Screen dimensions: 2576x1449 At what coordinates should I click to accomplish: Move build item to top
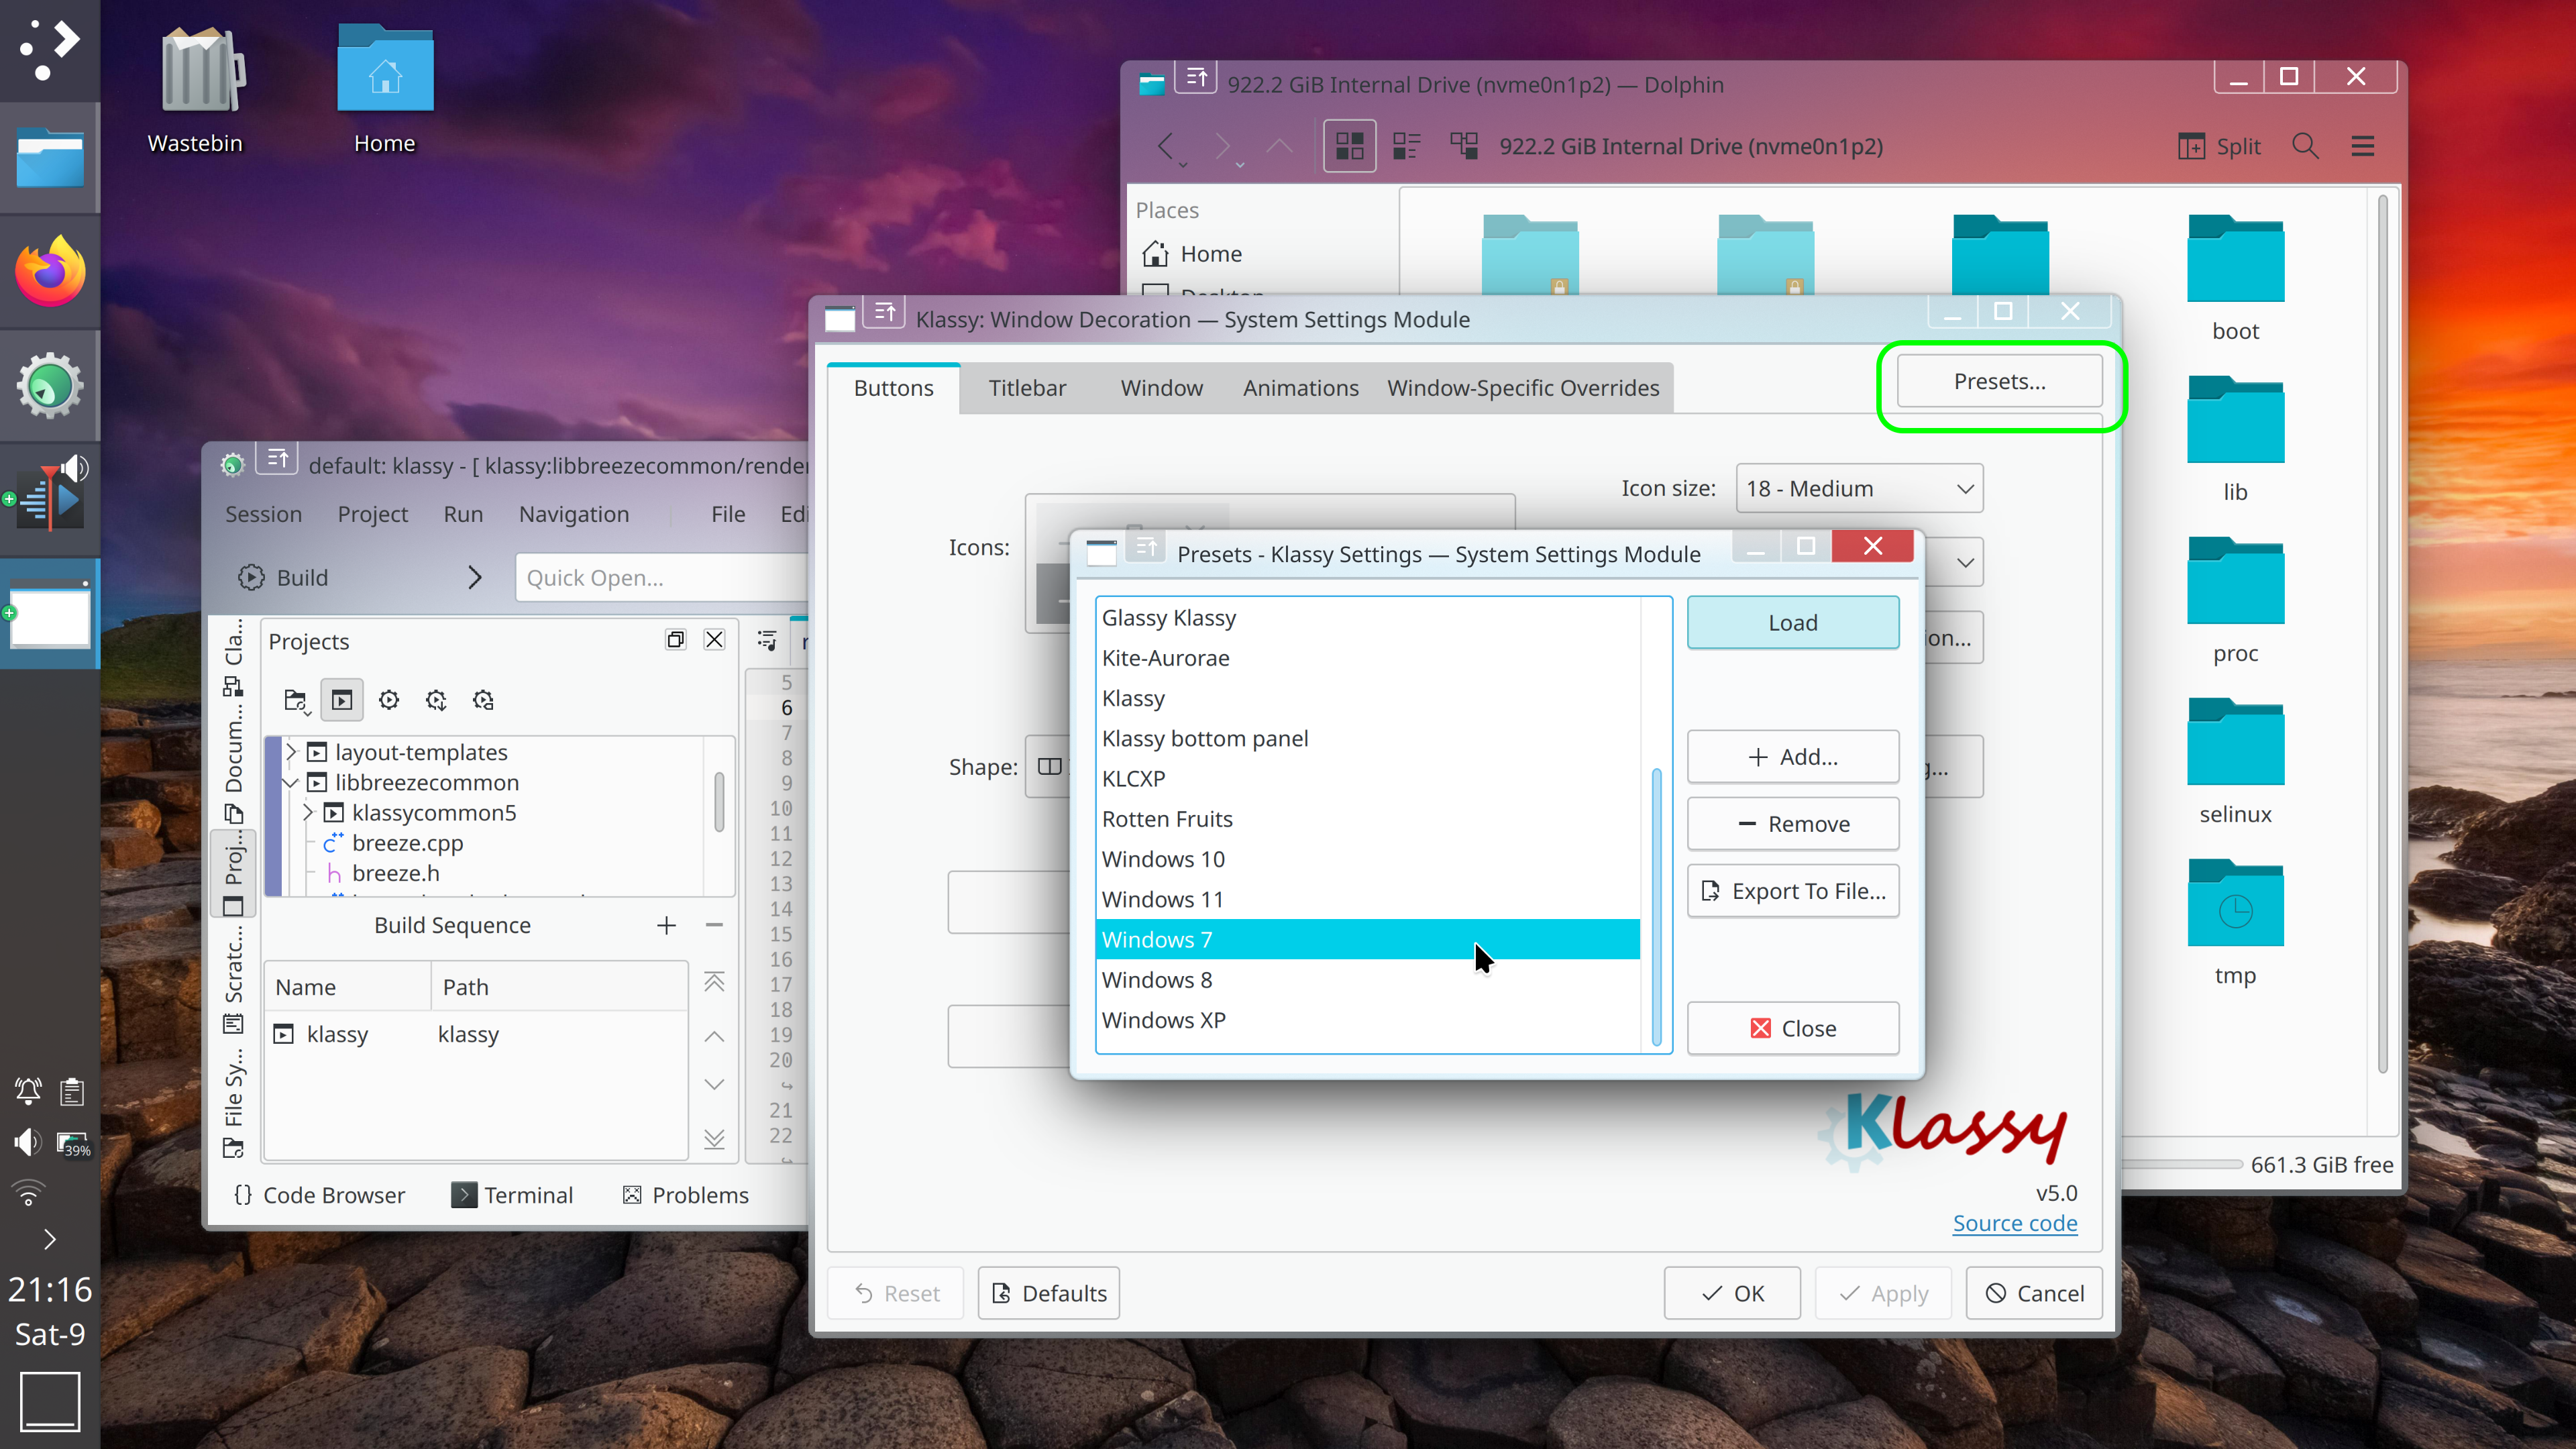714,982
